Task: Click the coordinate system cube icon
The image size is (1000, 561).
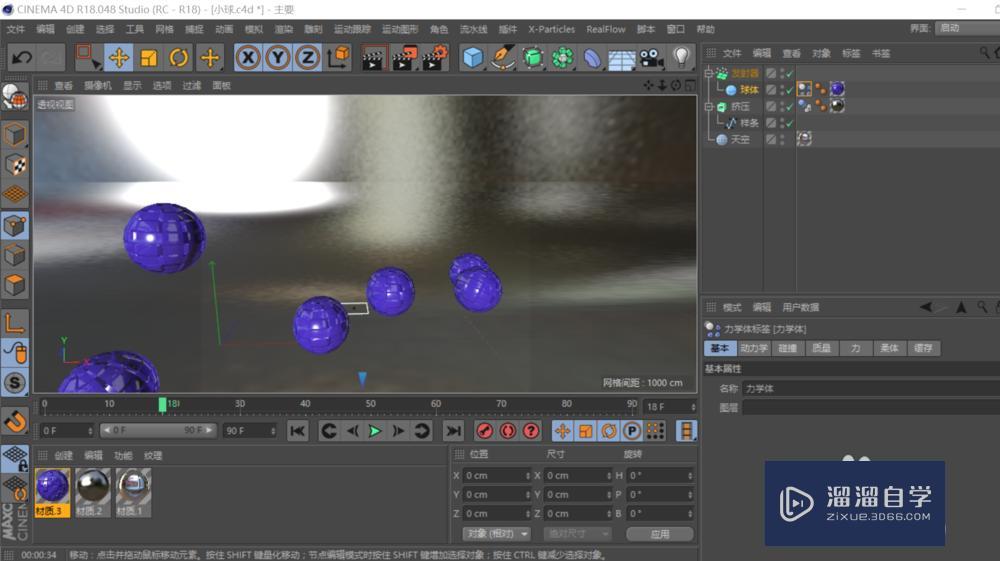Action: pyautogui.click(x=339, y=57)
